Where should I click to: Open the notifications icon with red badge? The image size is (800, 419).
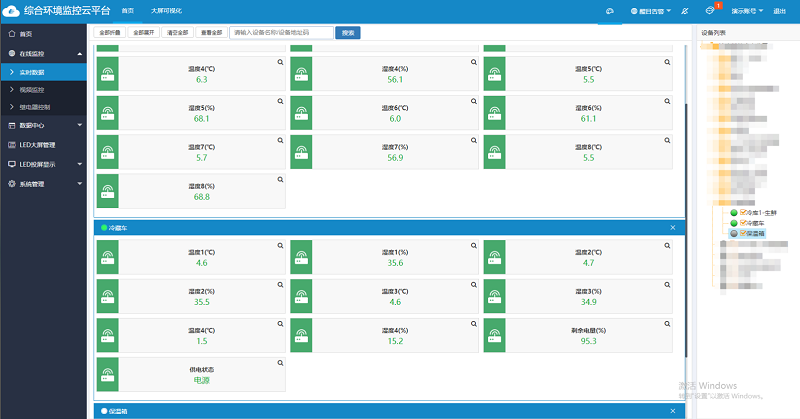click(x=711, y=10)
